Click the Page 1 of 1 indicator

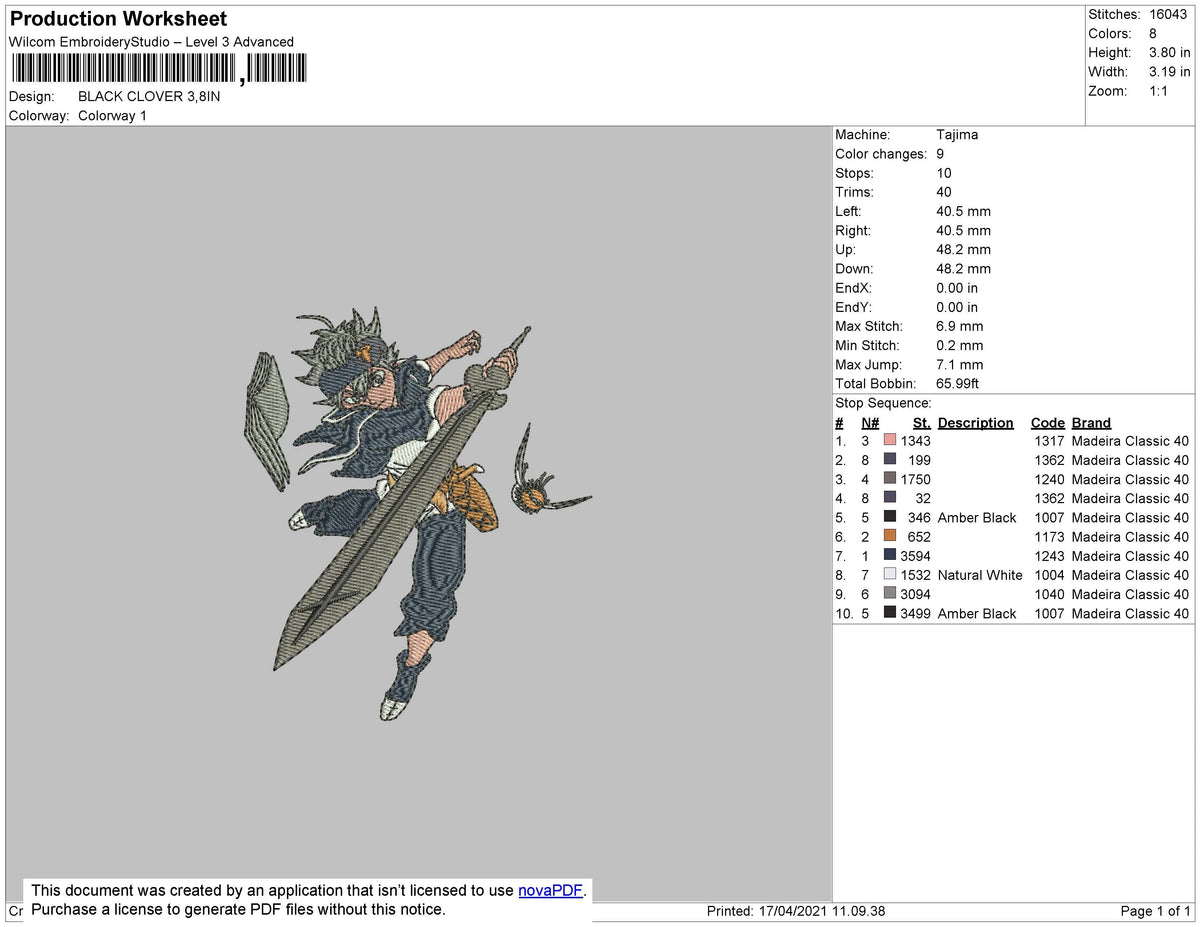point(1156,911)
